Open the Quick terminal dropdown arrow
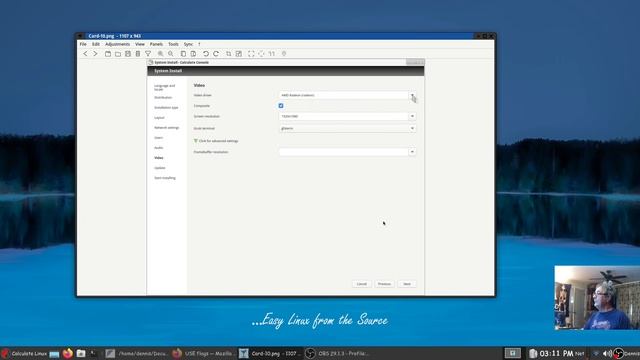This screenshot has height=360, width=640. (x=412, y=128)
